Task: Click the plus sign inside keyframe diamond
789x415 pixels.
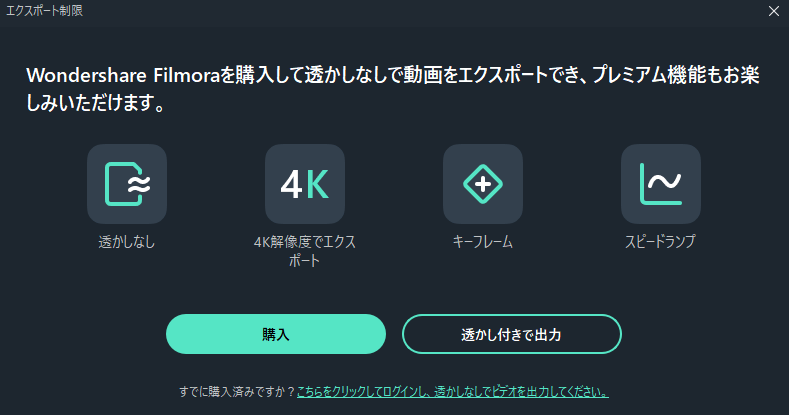Action: click(x=483, y=184)
